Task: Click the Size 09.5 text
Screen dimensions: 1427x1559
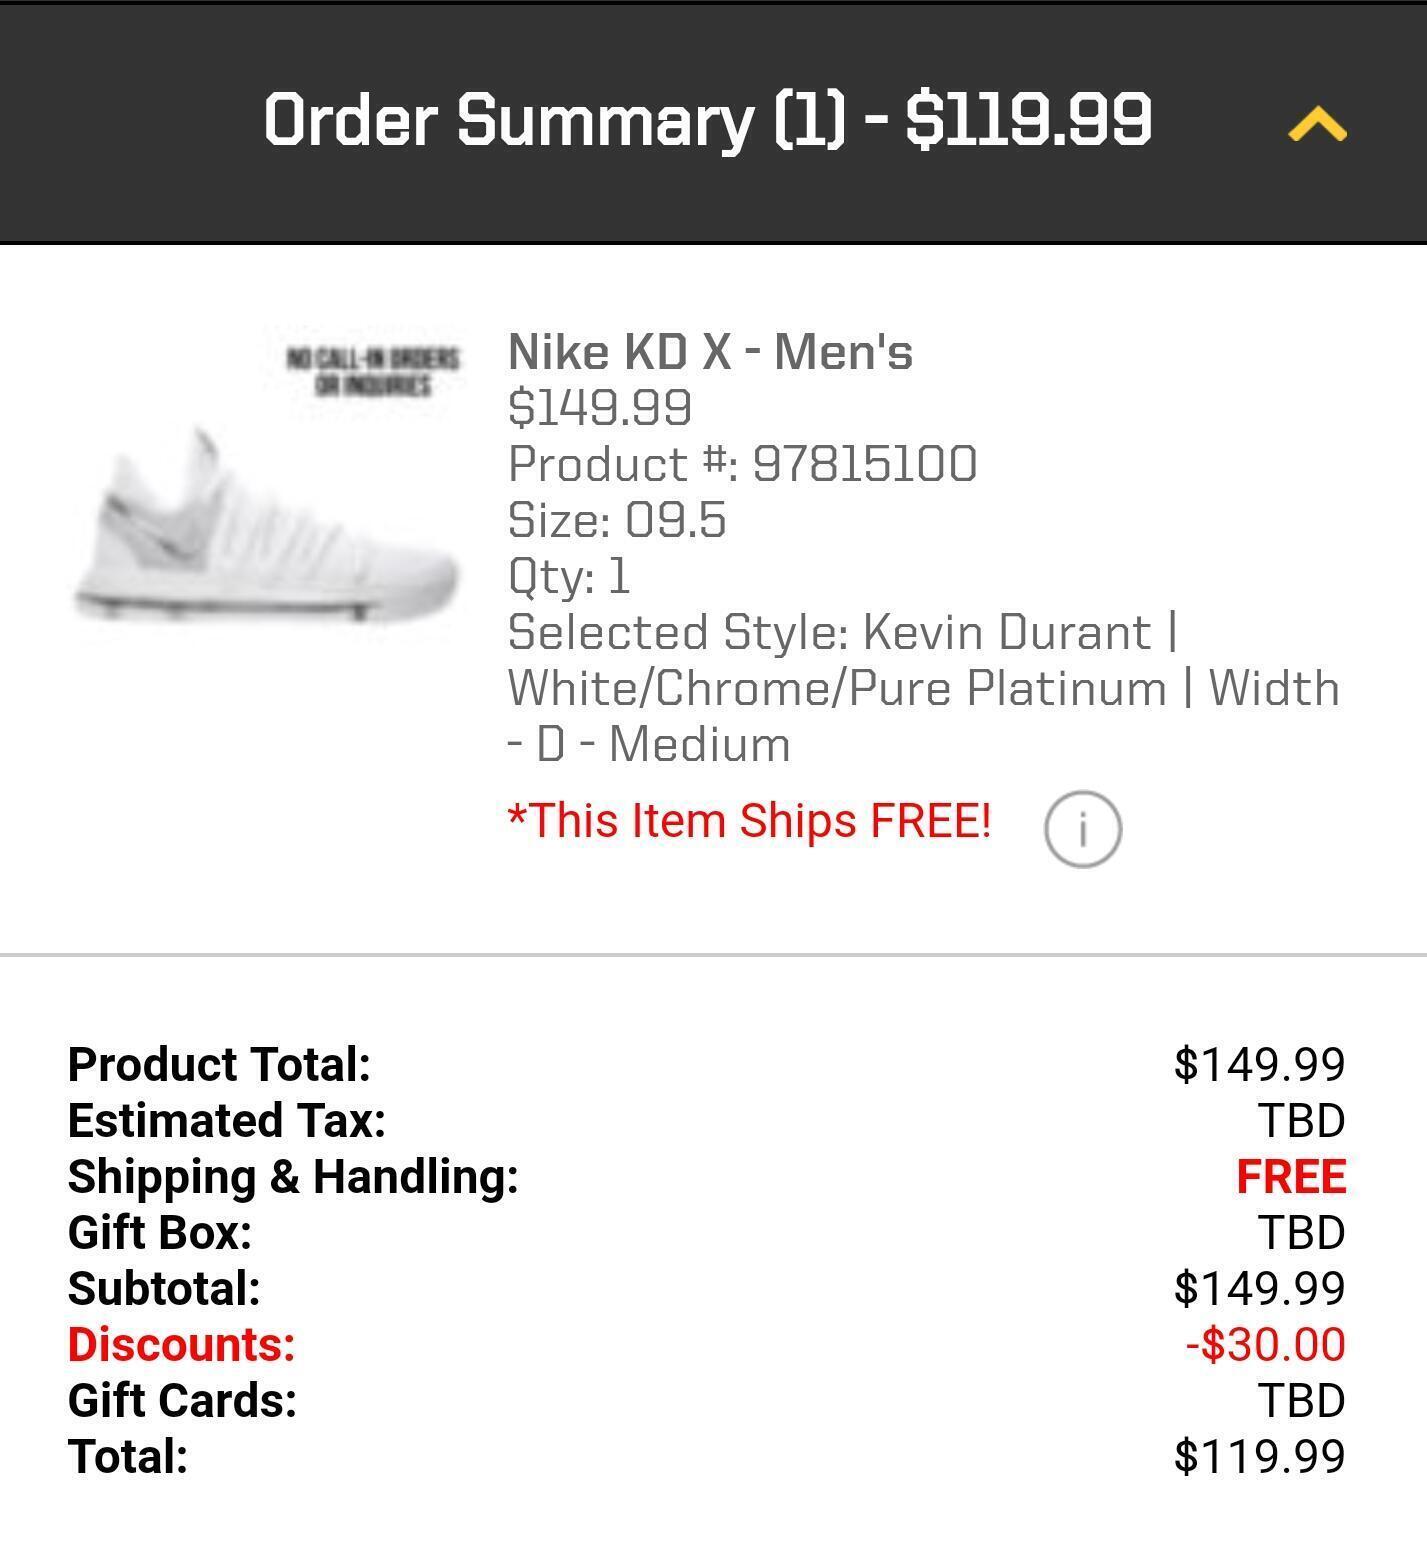Action: (x=617, y=520)
